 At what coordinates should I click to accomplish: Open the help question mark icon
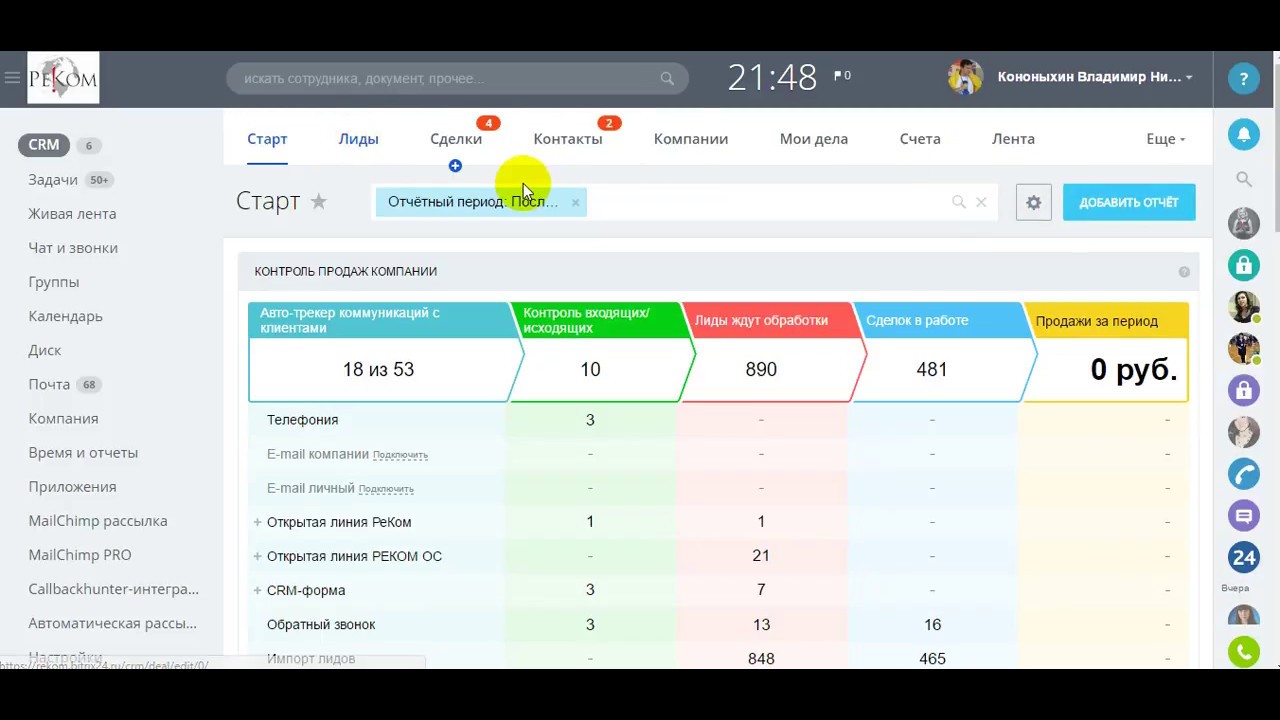(x=1243, y=79)
